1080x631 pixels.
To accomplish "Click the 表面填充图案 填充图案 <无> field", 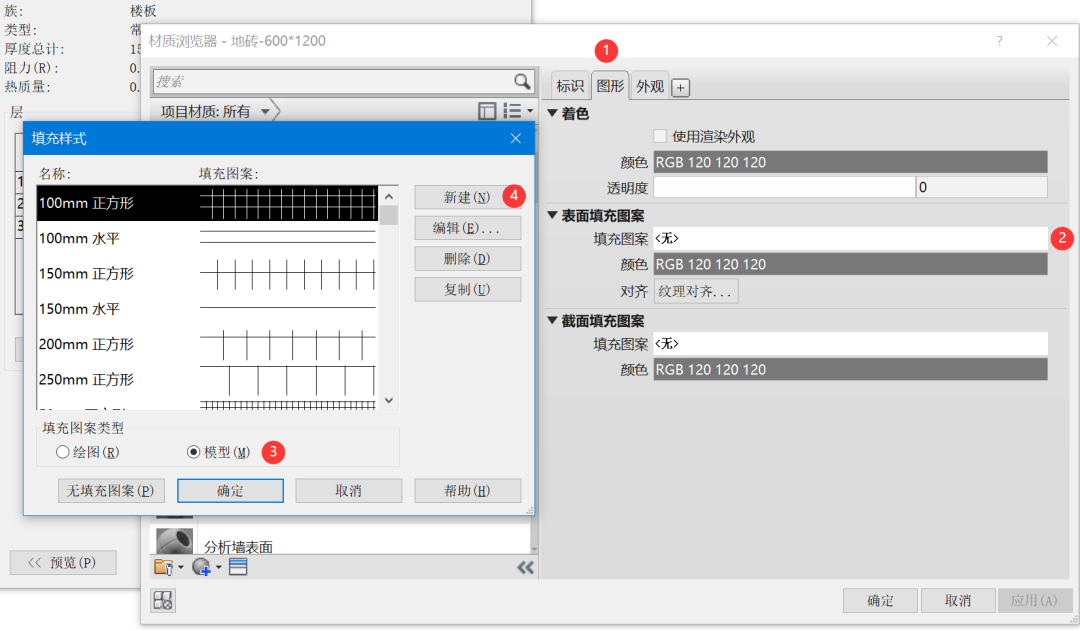I will point(851,238).
